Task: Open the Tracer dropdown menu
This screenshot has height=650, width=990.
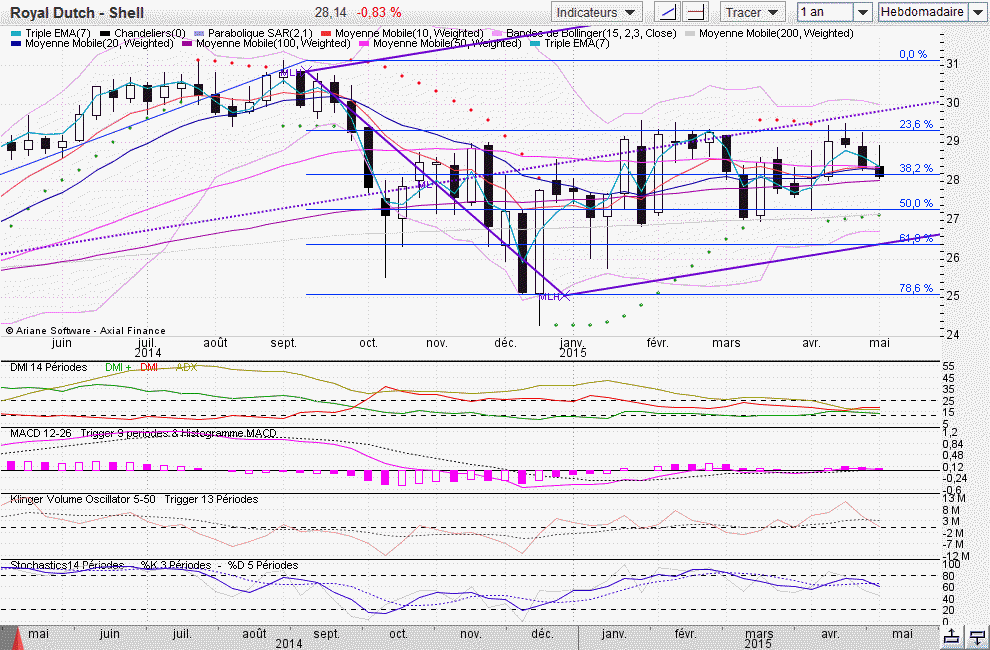Action: 751,12
